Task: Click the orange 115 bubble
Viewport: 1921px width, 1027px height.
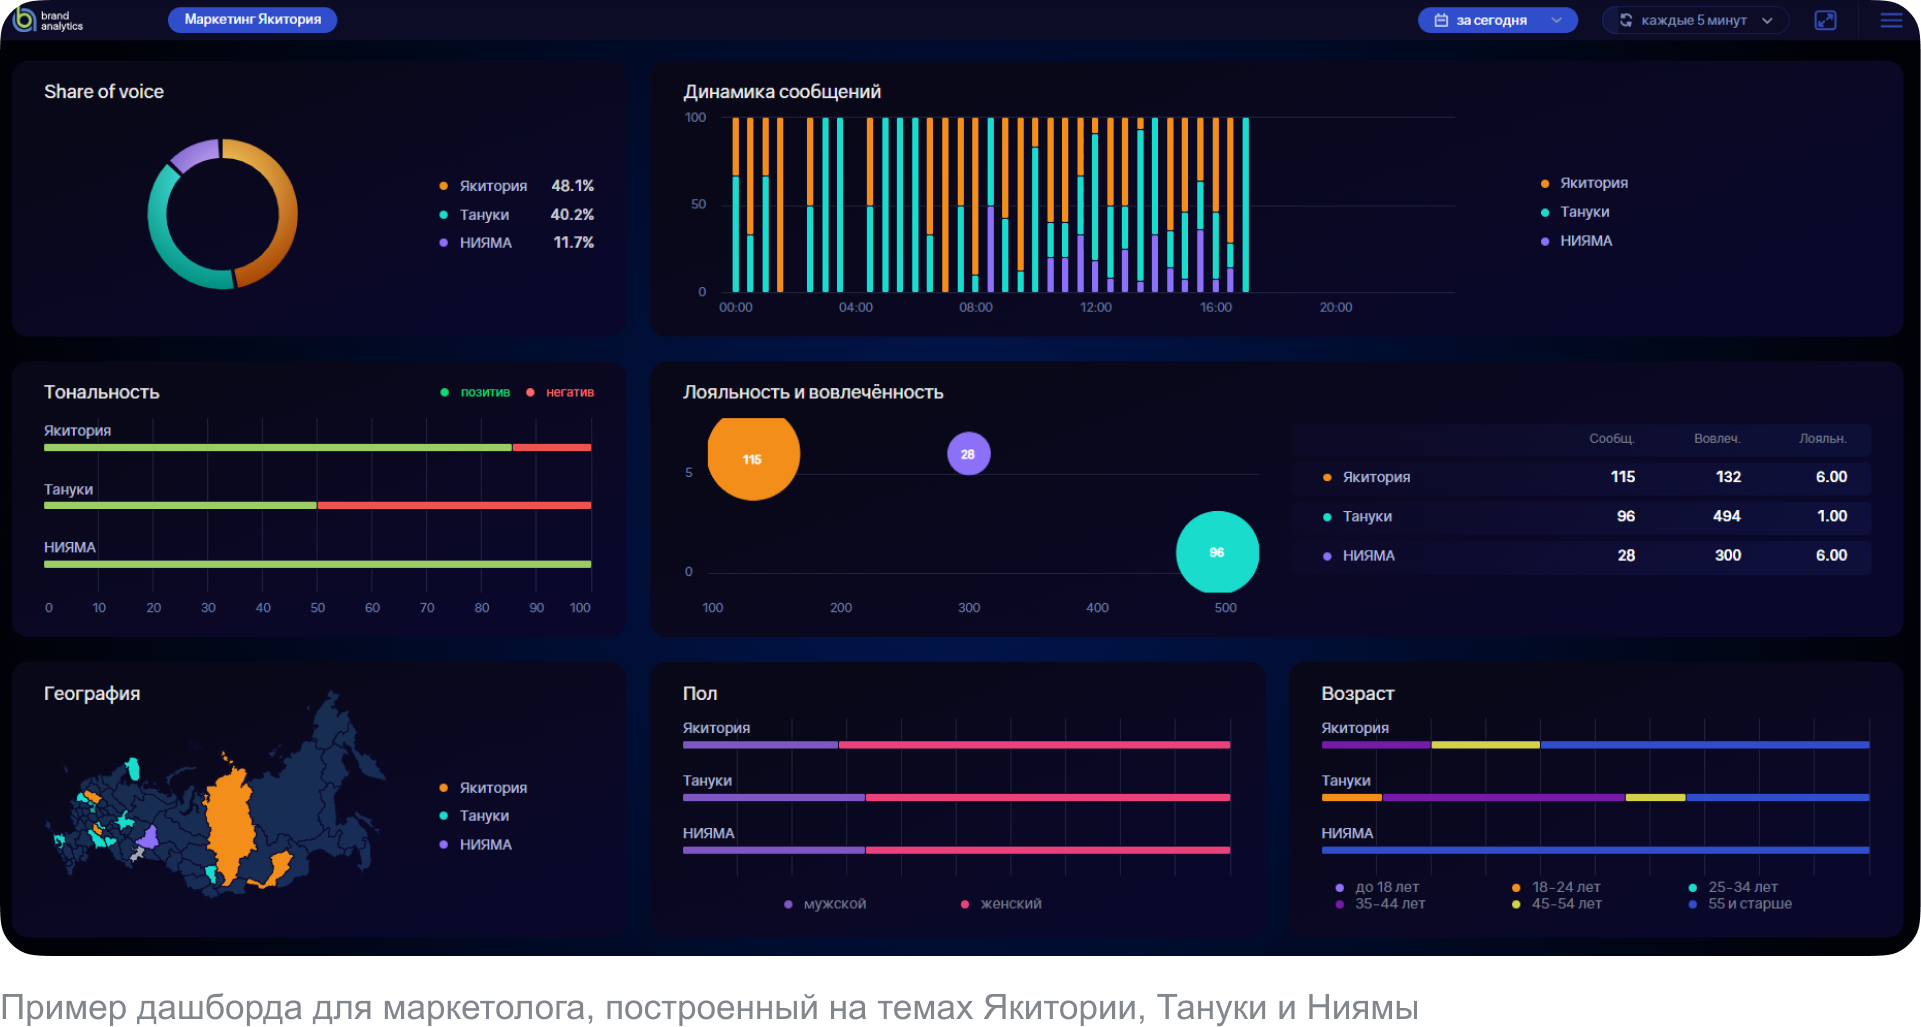Action: 753,457
